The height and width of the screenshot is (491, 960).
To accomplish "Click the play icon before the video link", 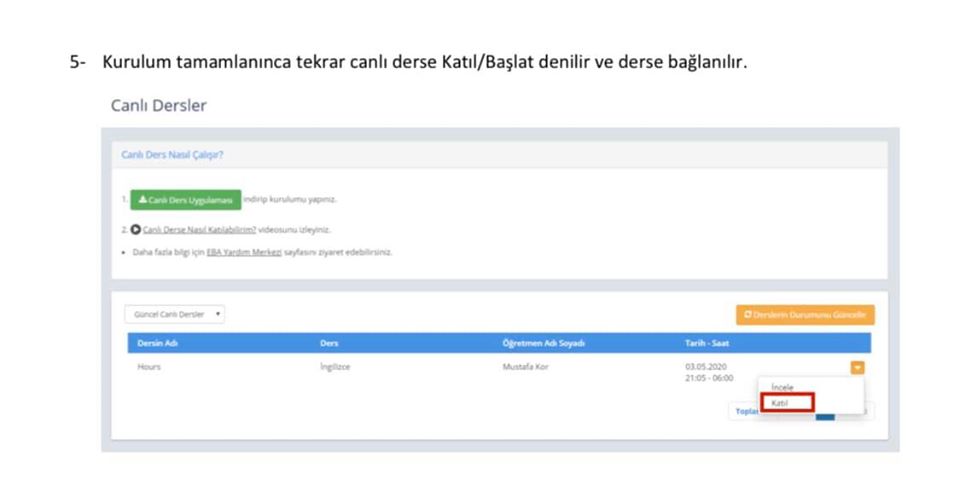I will (136, 230).
